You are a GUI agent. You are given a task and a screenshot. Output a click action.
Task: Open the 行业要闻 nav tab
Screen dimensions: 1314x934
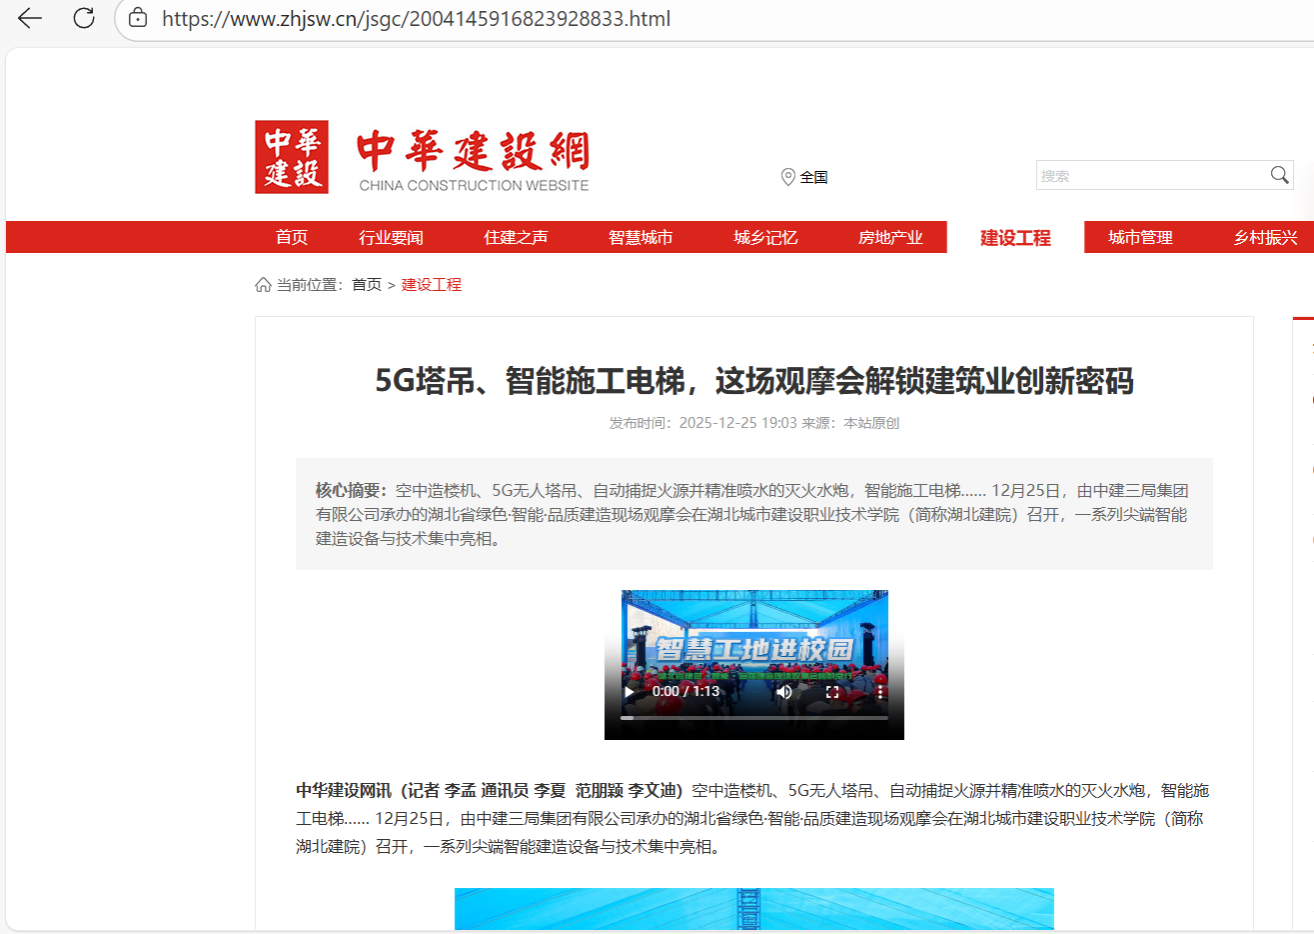click(391, 237)
